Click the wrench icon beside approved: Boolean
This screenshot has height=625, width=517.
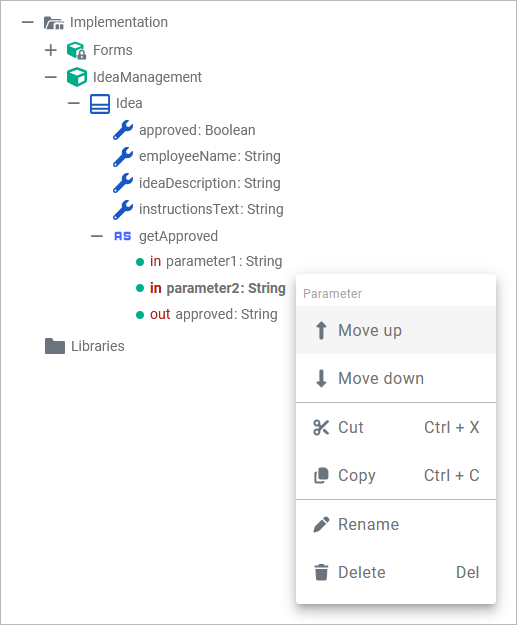[x=123, y=130]
